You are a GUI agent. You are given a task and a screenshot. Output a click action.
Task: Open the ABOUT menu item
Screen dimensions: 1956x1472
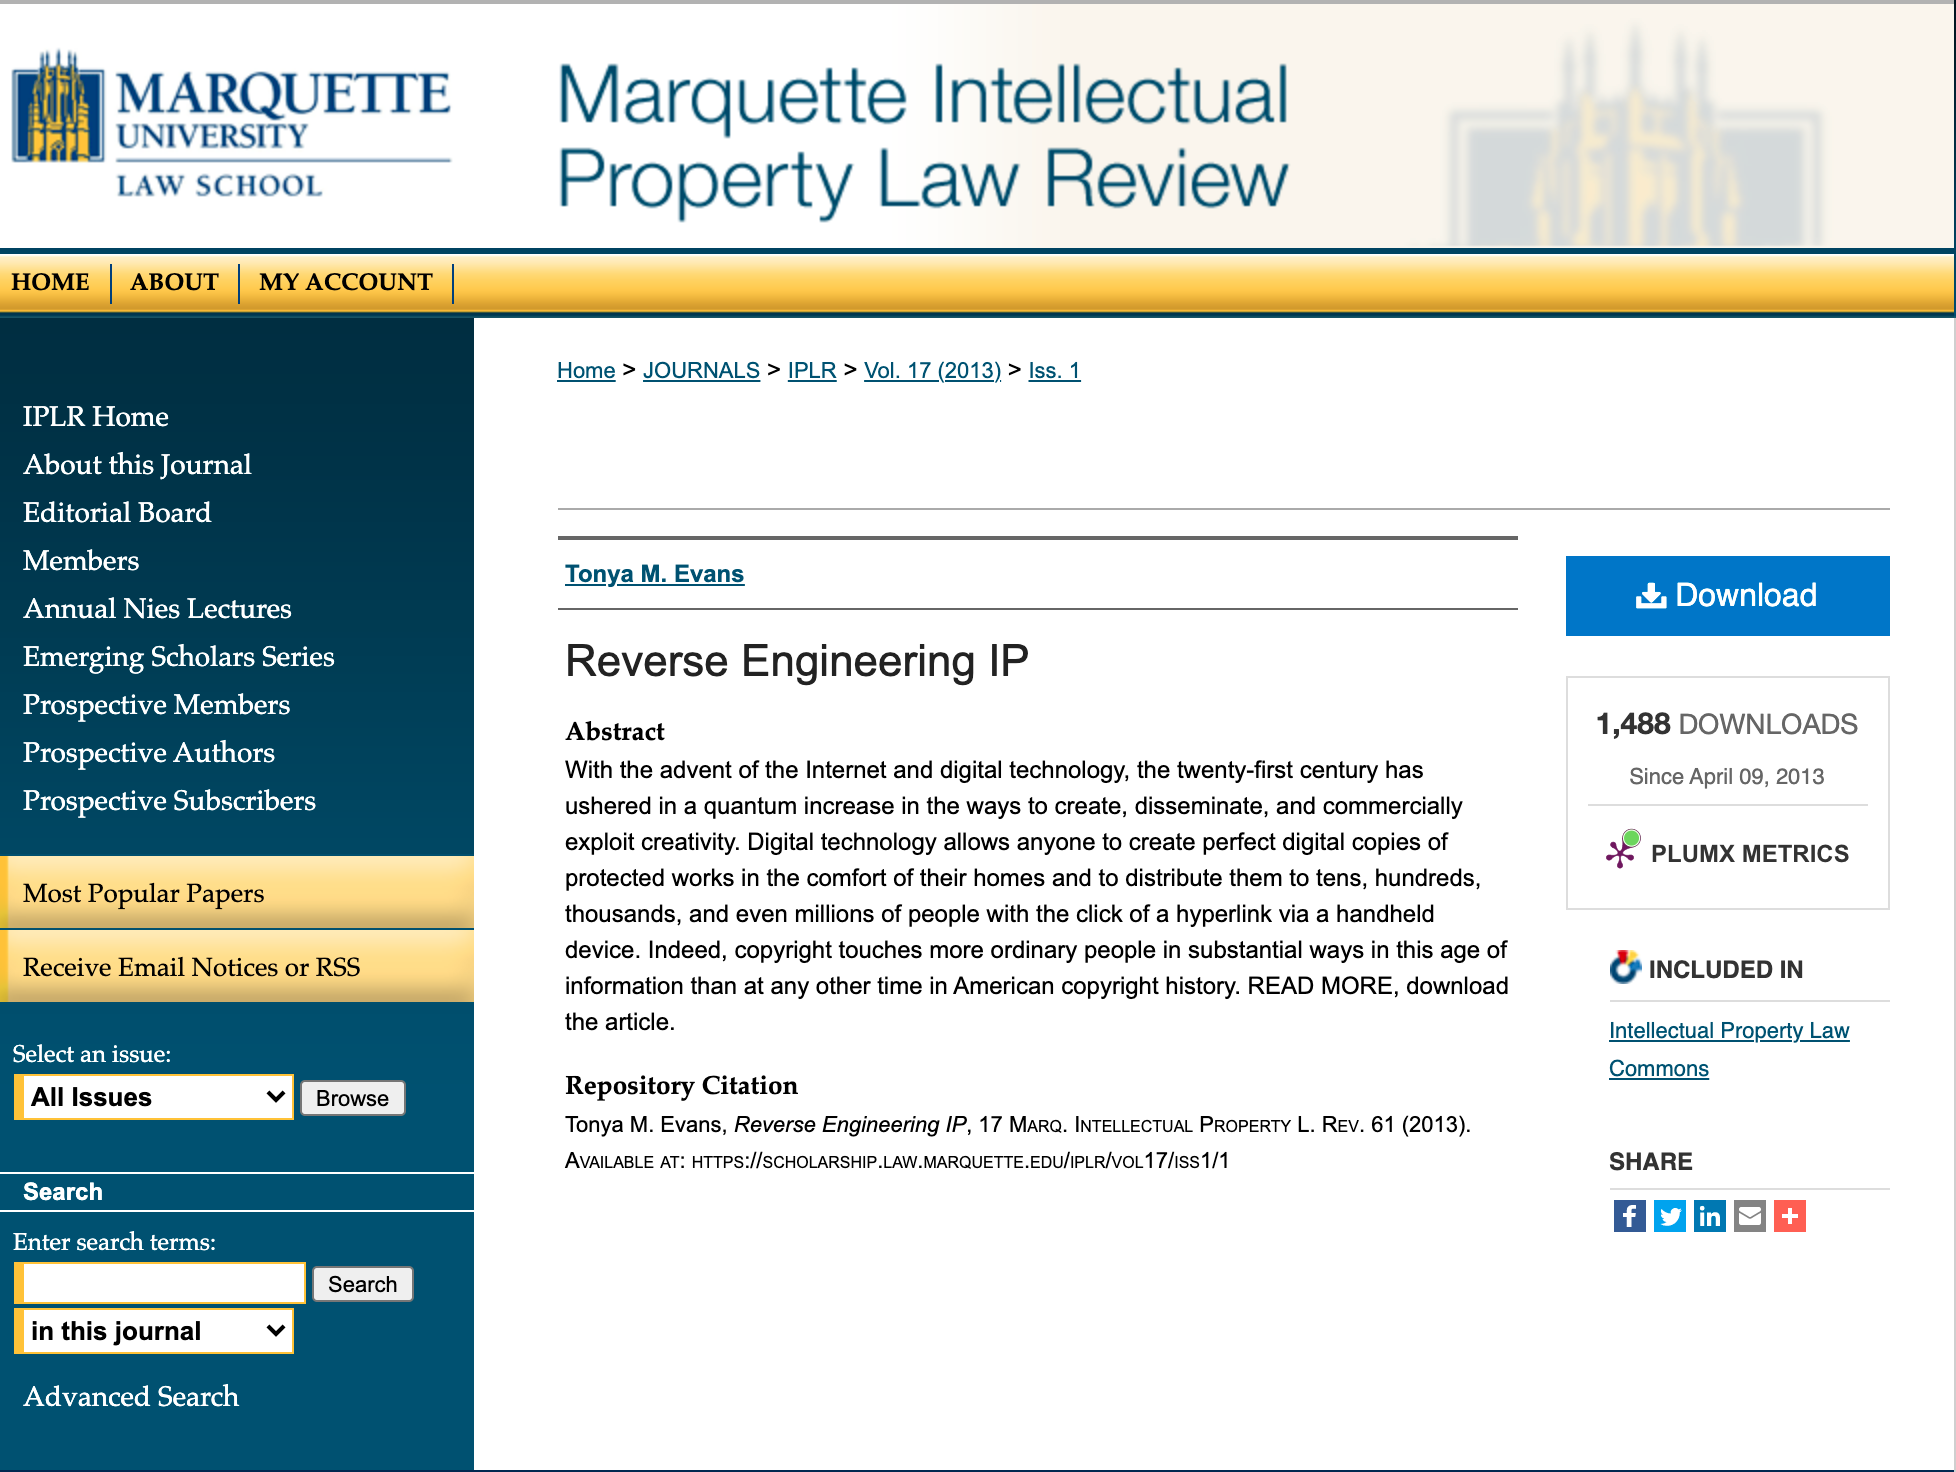[174, 282]
